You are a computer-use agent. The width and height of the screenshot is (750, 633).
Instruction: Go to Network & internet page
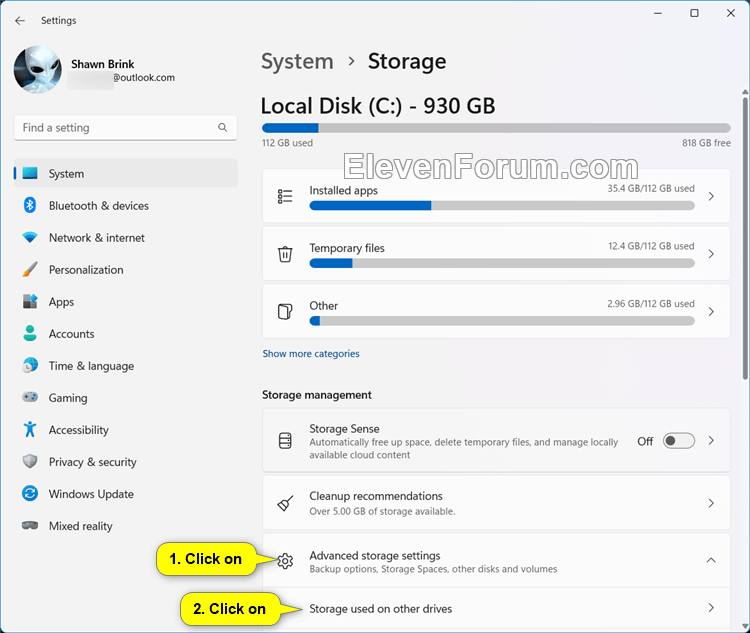point(125,237)
